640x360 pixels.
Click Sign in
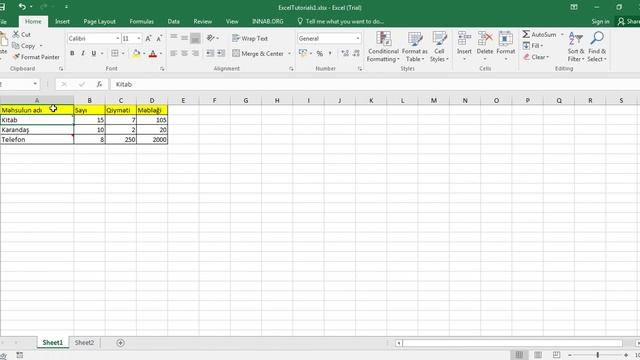[600, 21]
